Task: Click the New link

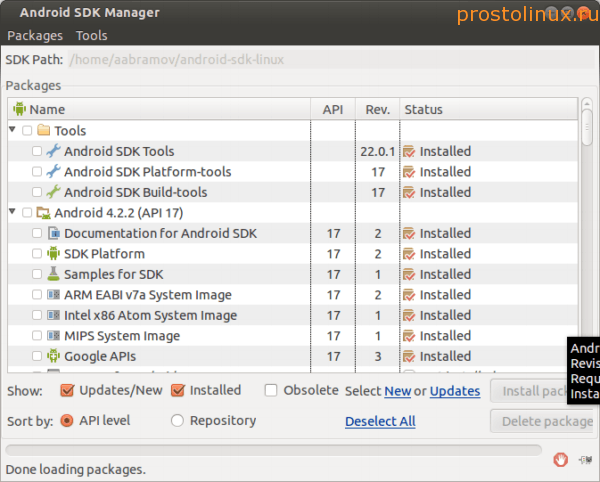Action: (x=398, y=391)
